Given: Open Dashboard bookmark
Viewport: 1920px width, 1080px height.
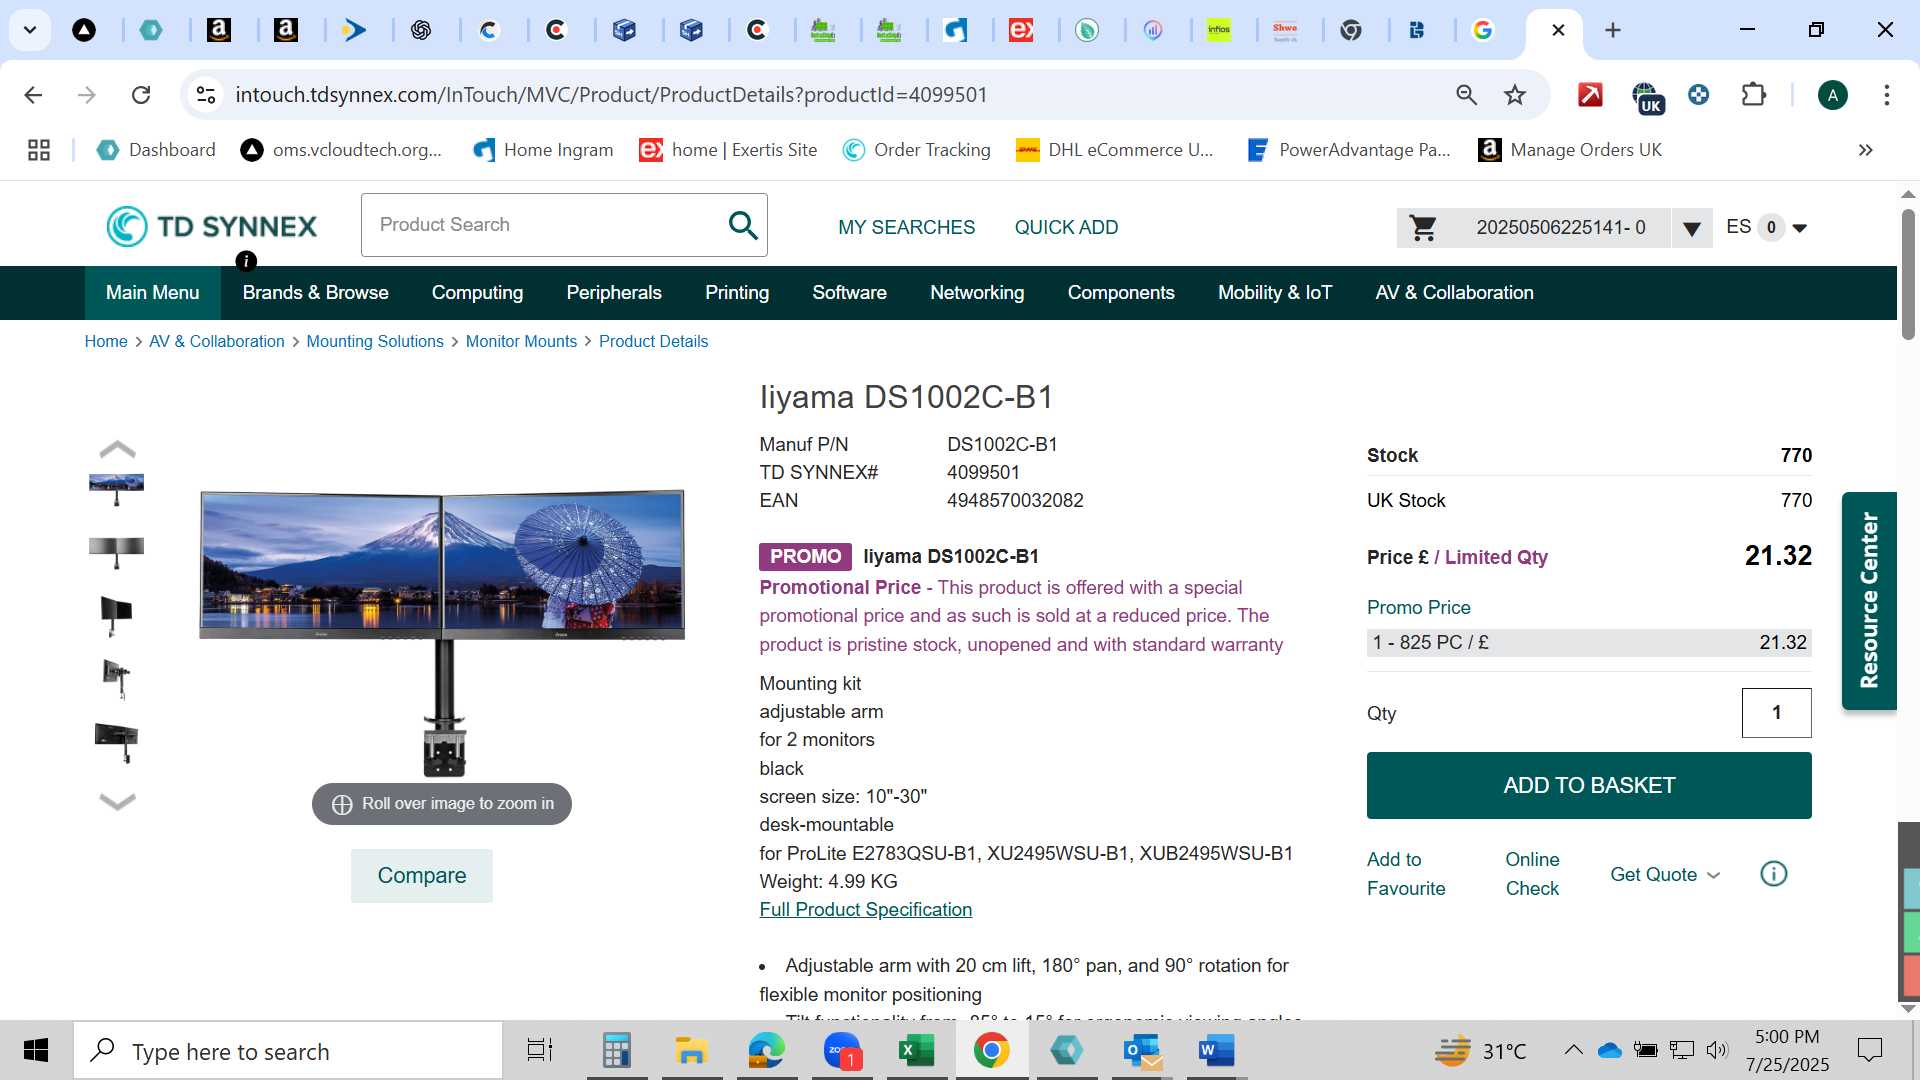Looking at the screenshot, I should 156,150.
